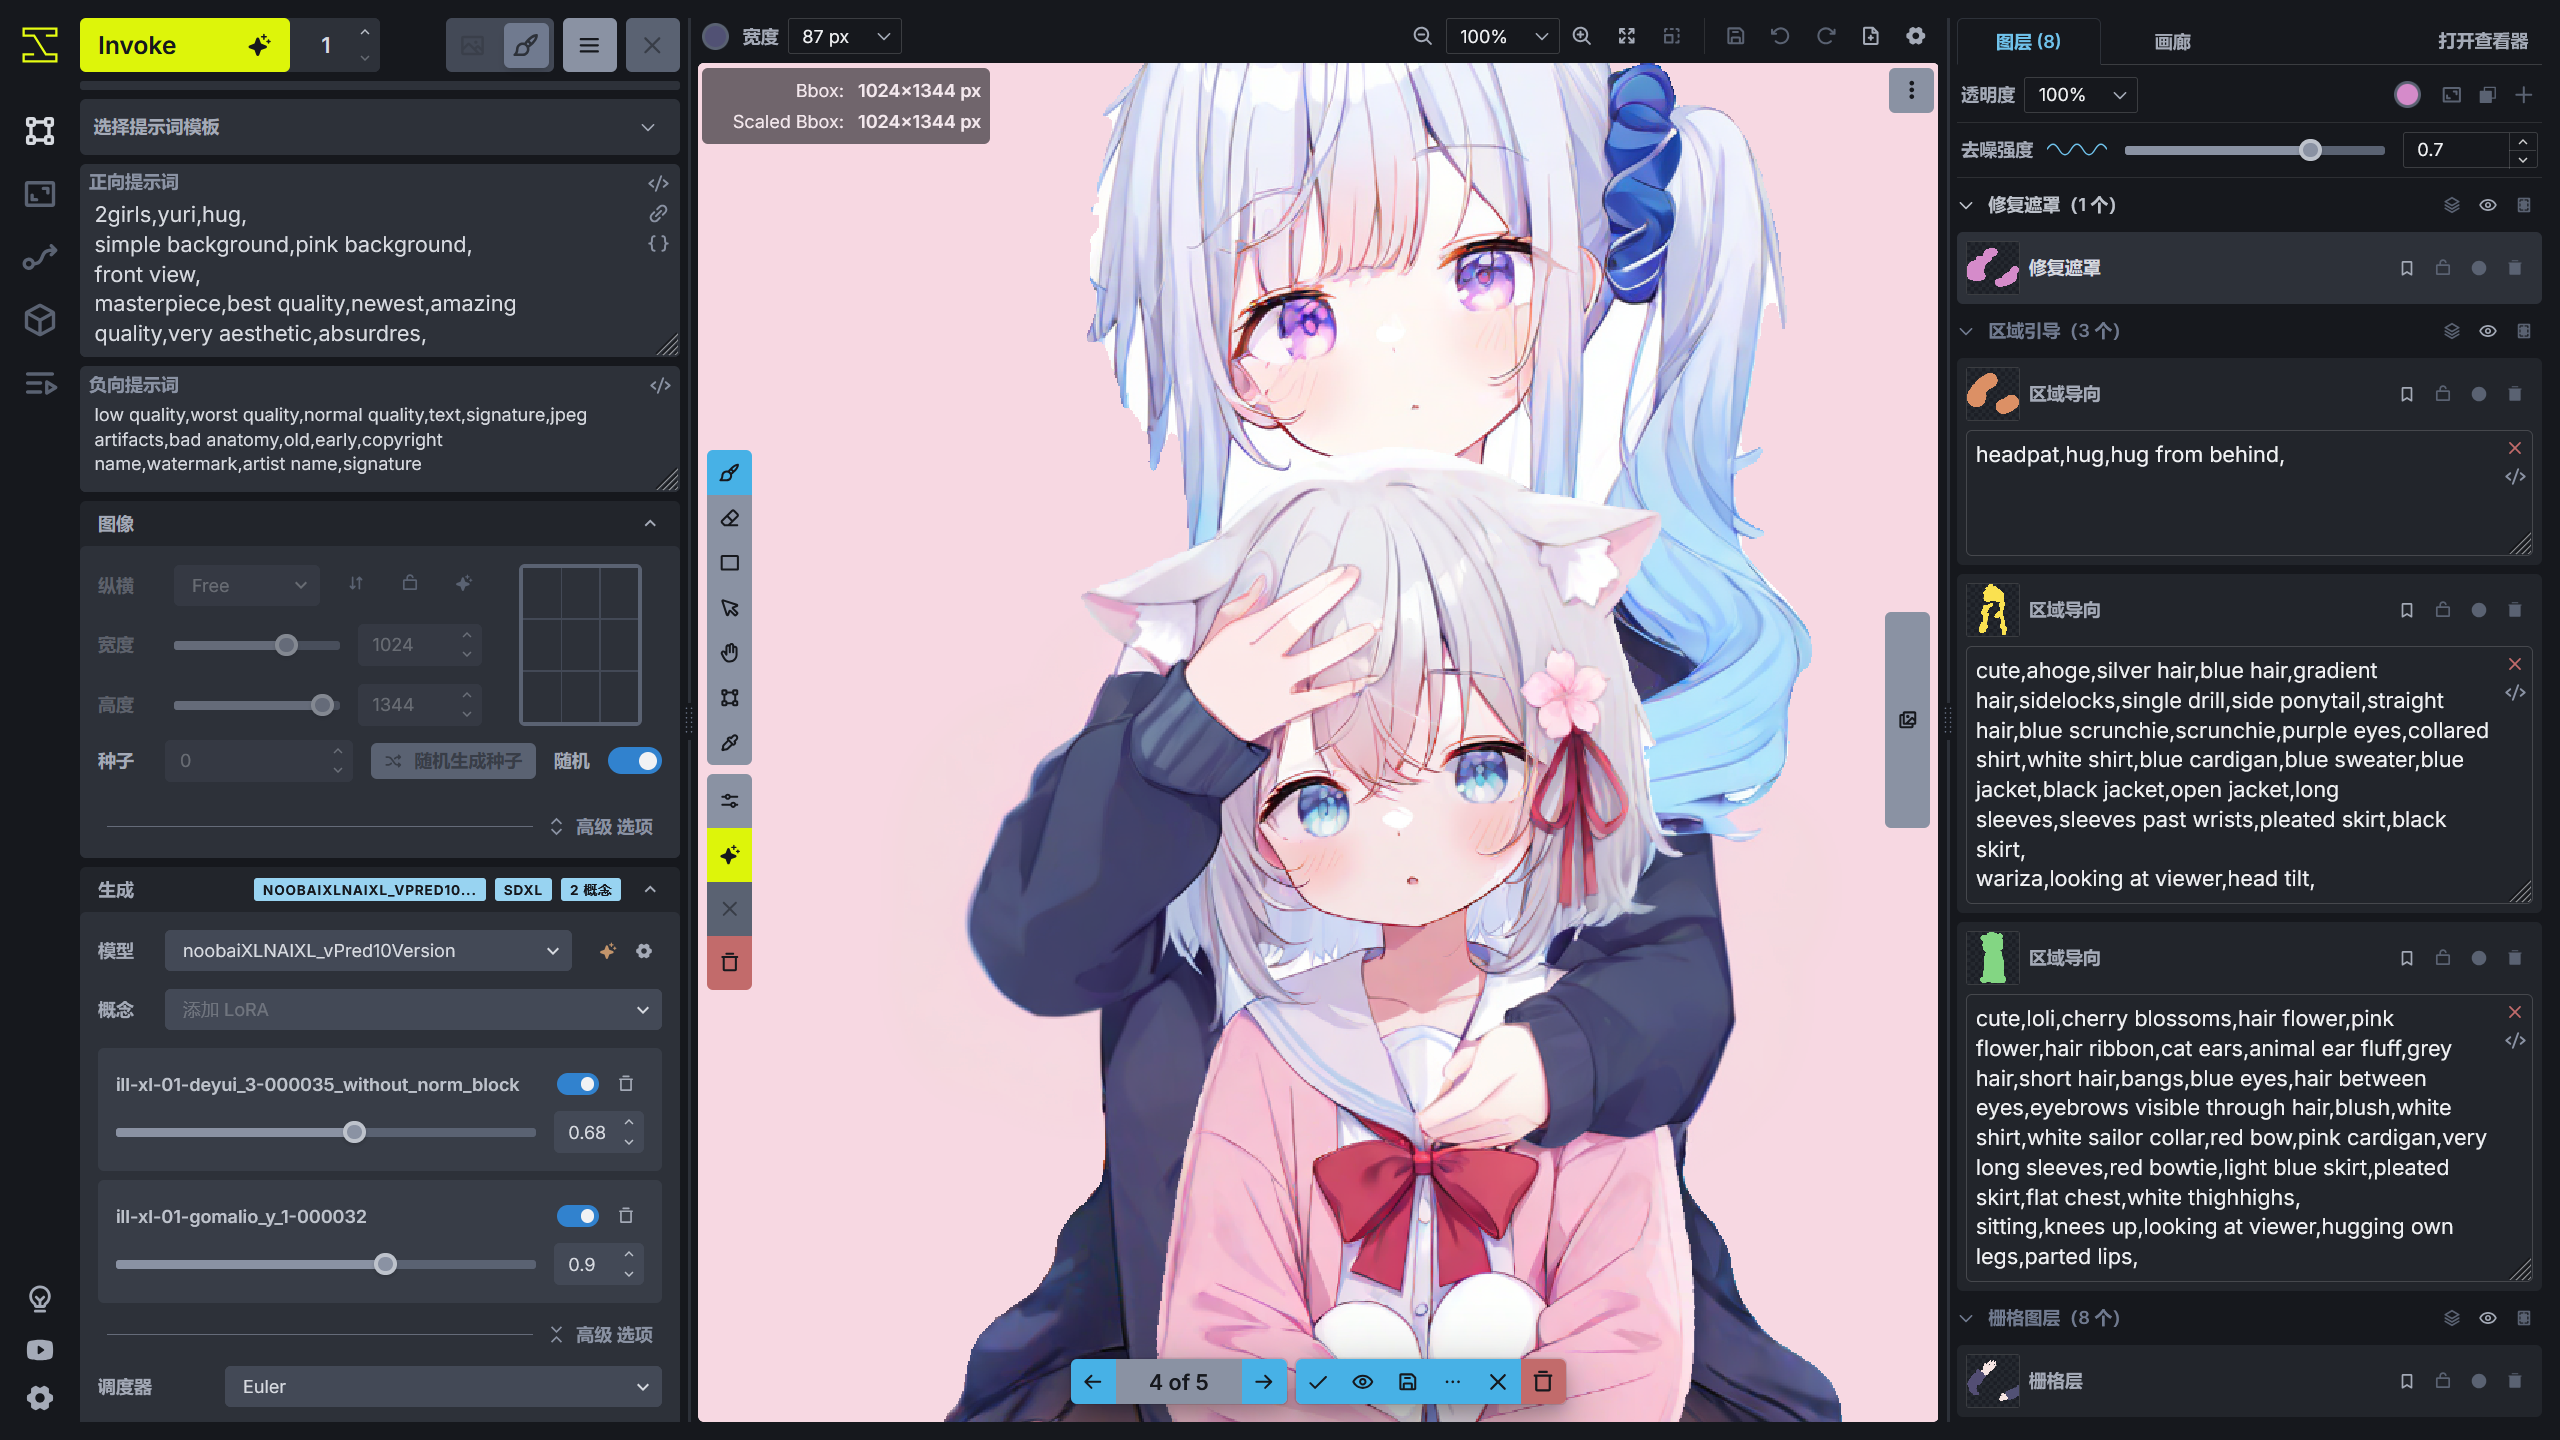
Task: Select the color picker eyedropper tool
Action: coord(729,743)
